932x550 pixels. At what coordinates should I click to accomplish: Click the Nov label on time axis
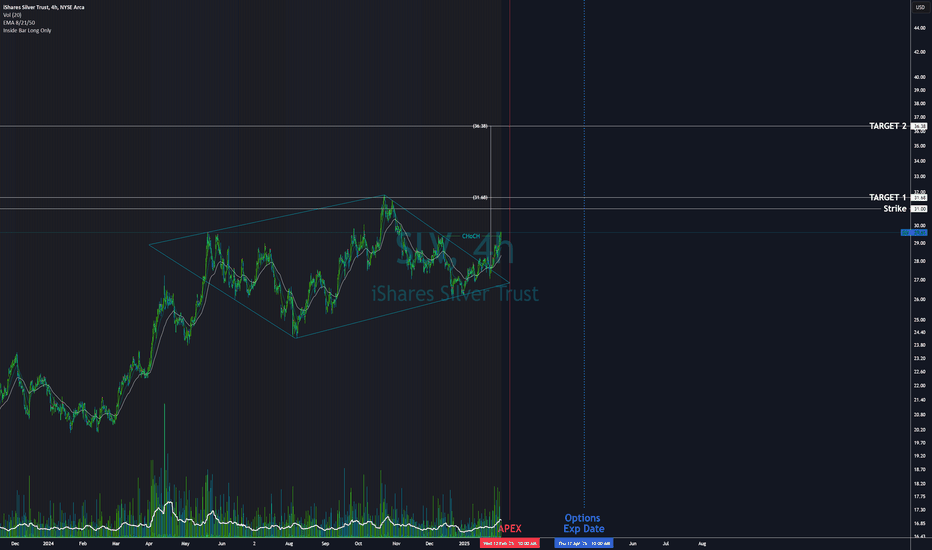pyautogui.click(x=396, y=543)
